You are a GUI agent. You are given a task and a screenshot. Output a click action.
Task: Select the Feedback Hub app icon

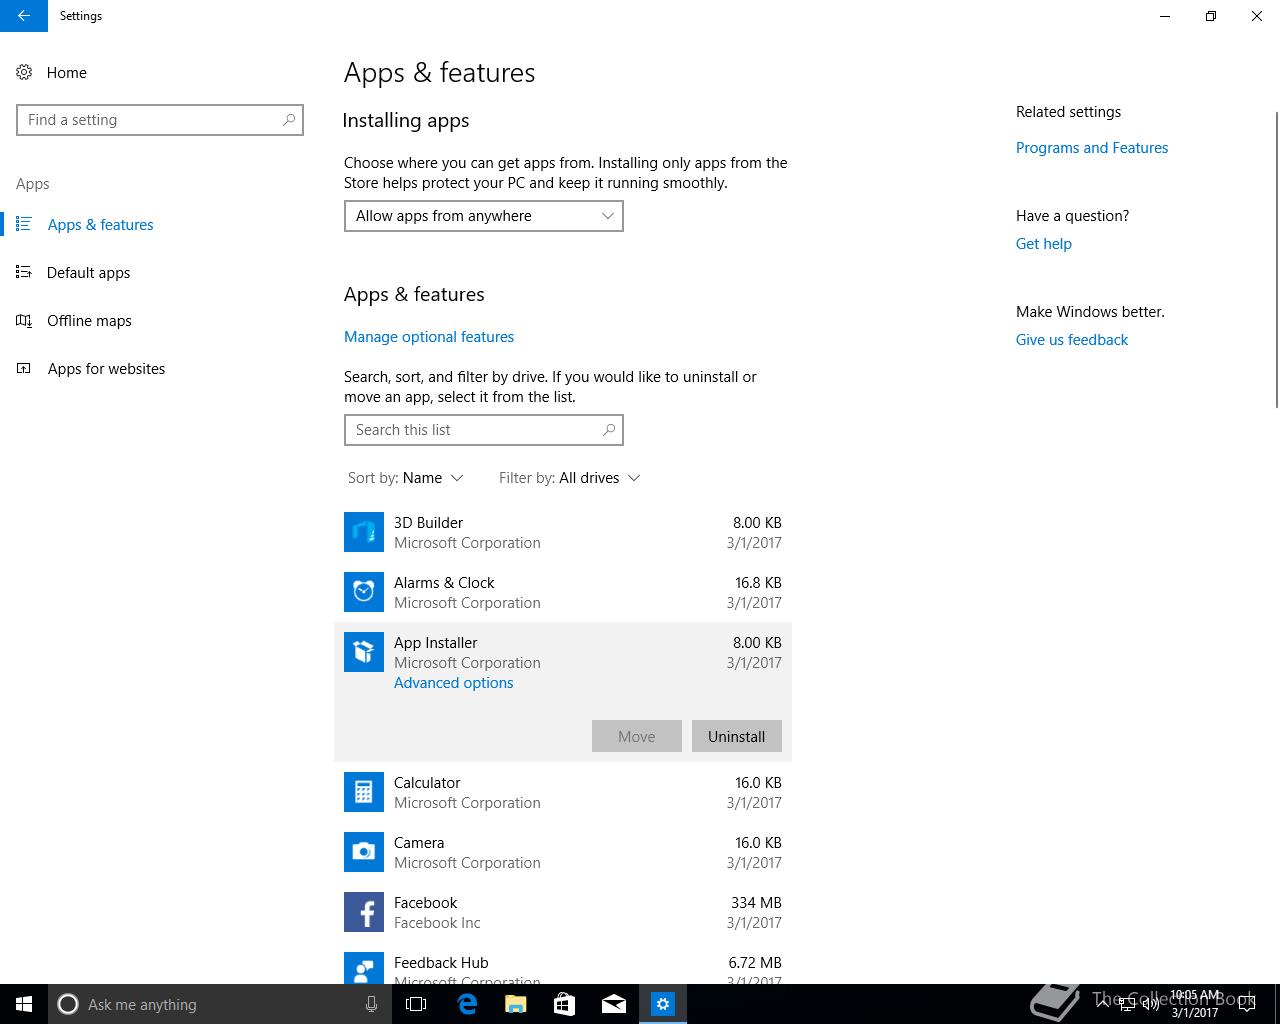pos(364,968)
